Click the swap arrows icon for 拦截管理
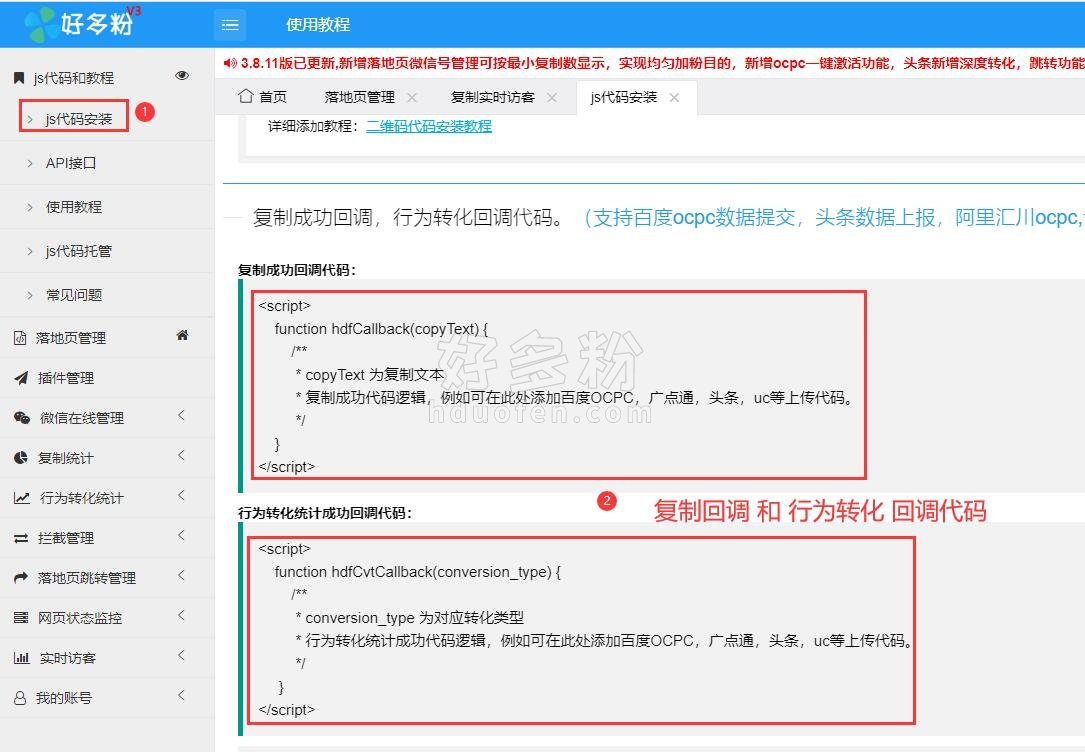 coord(21,538)
